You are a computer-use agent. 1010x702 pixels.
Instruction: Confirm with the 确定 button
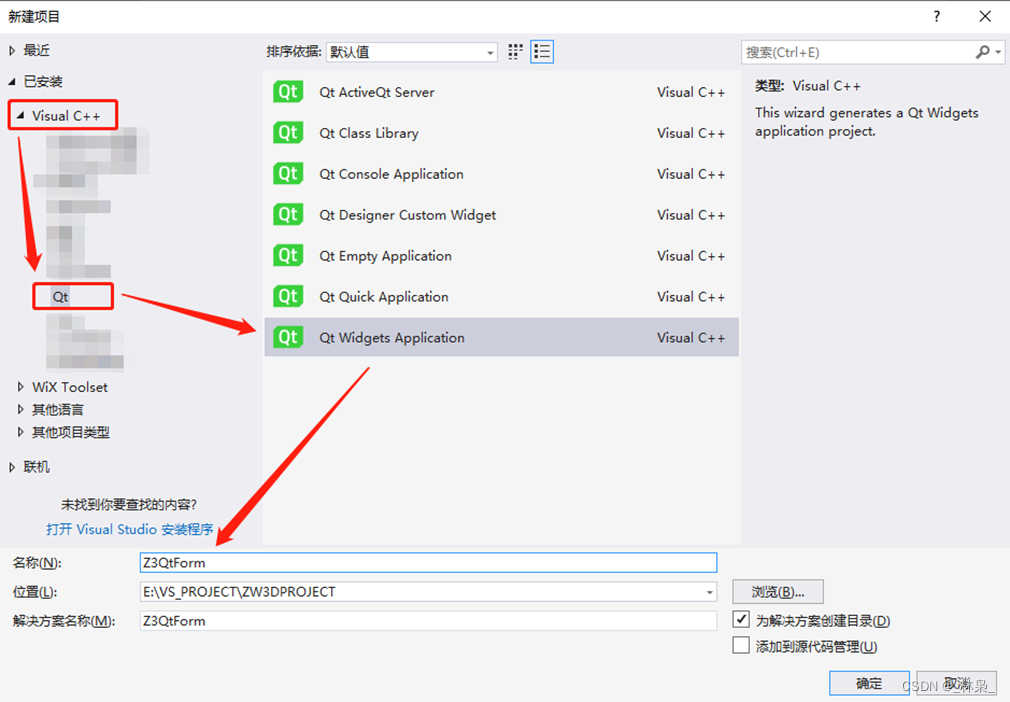(869, 683)
